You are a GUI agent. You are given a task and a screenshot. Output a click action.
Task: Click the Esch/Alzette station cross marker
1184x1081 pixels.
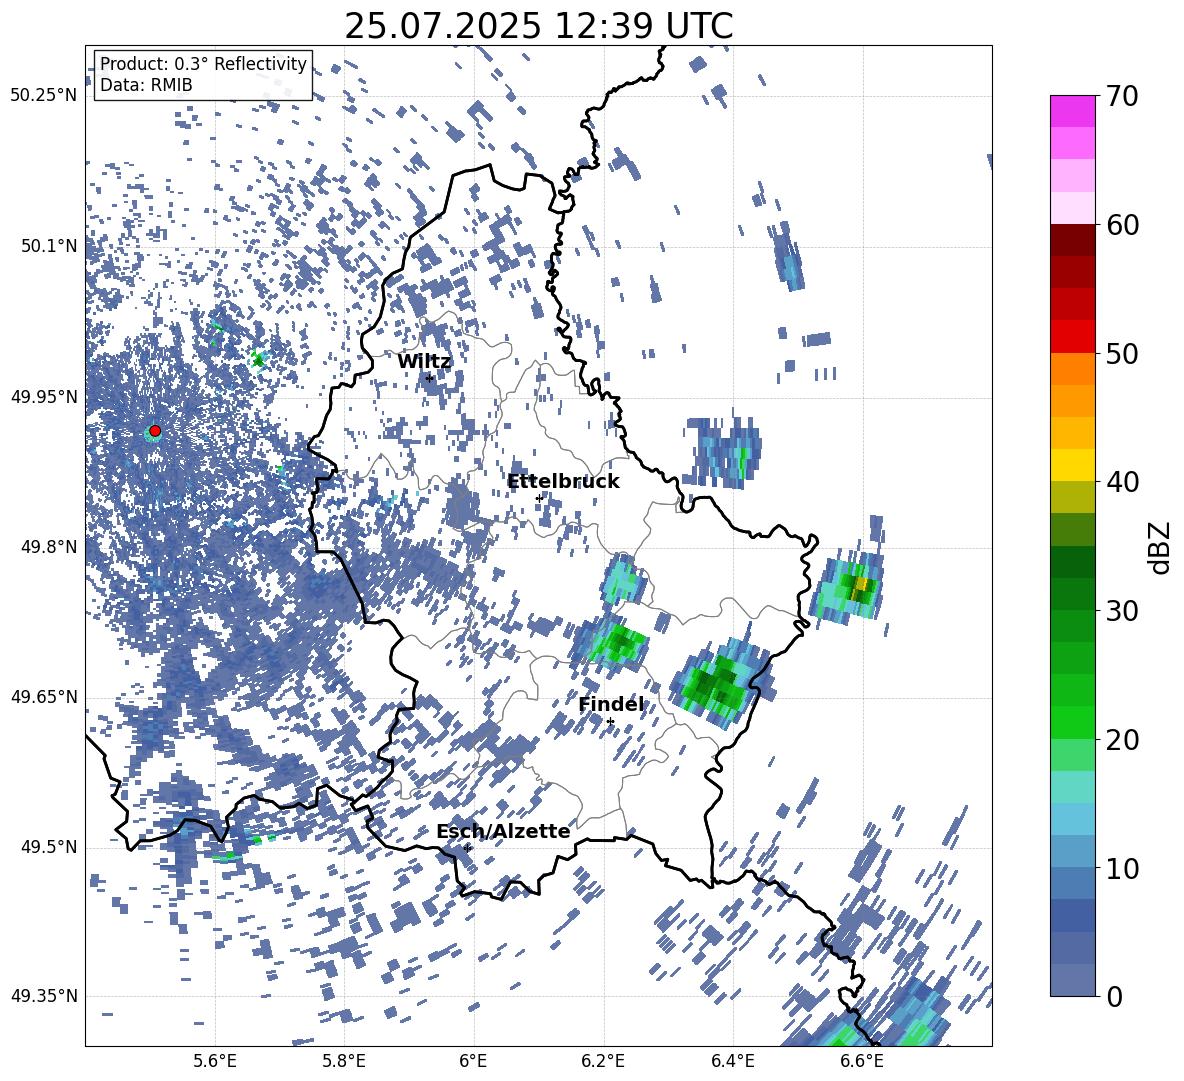pos(467,848)
